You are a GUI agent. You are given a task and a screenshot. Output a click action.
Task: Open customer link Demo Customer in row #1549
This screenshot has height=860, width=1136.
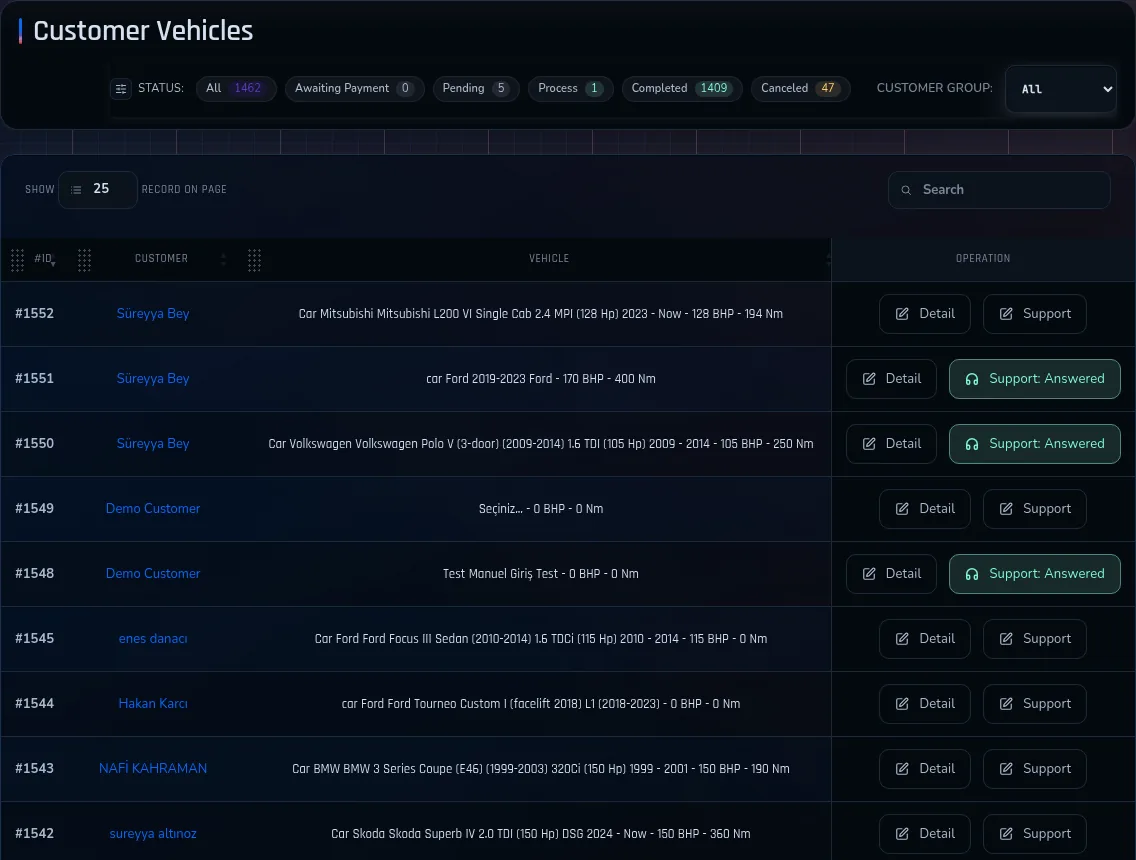(153, 509)
